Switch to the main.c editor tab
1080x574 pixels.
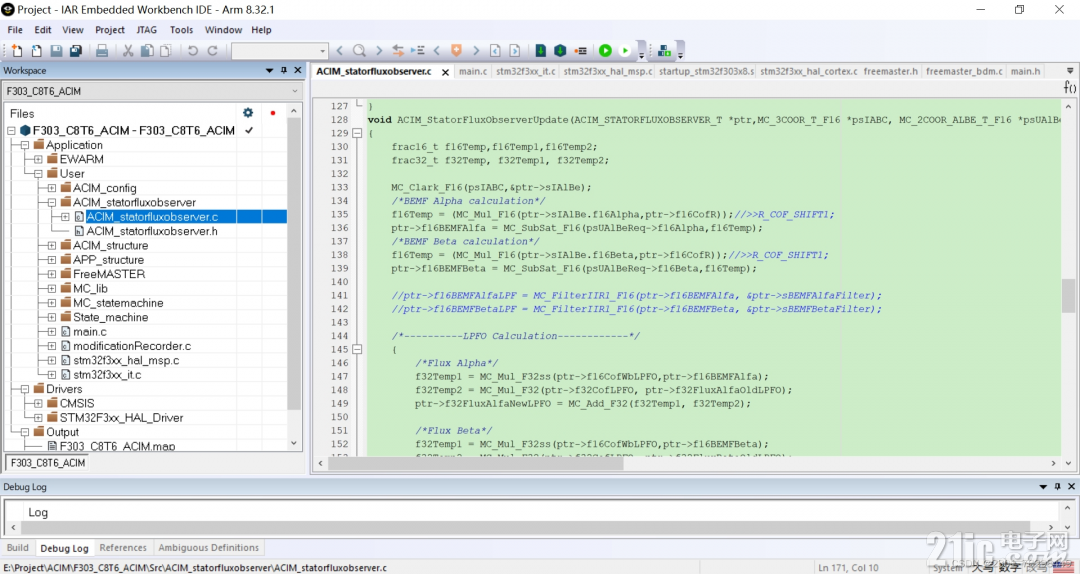473,71
